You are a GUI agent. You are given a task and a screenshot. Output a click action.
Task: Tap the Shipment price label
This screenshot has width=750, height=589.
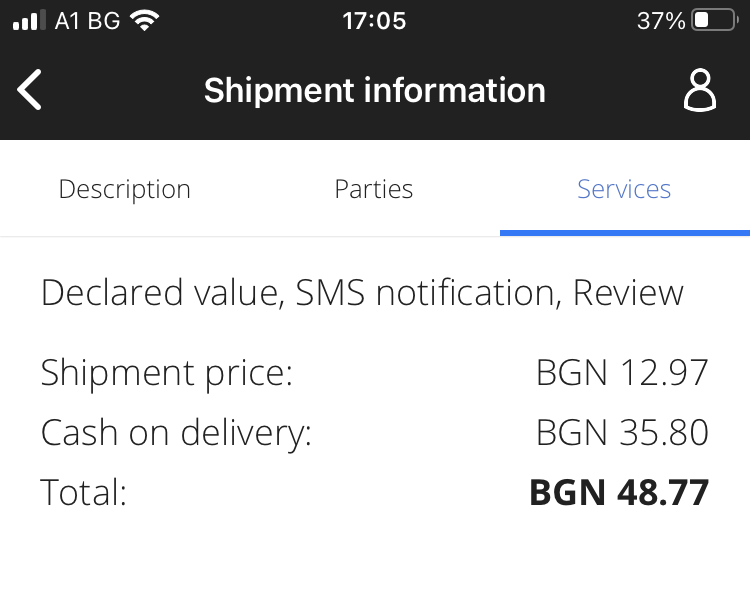click(166, 373)
